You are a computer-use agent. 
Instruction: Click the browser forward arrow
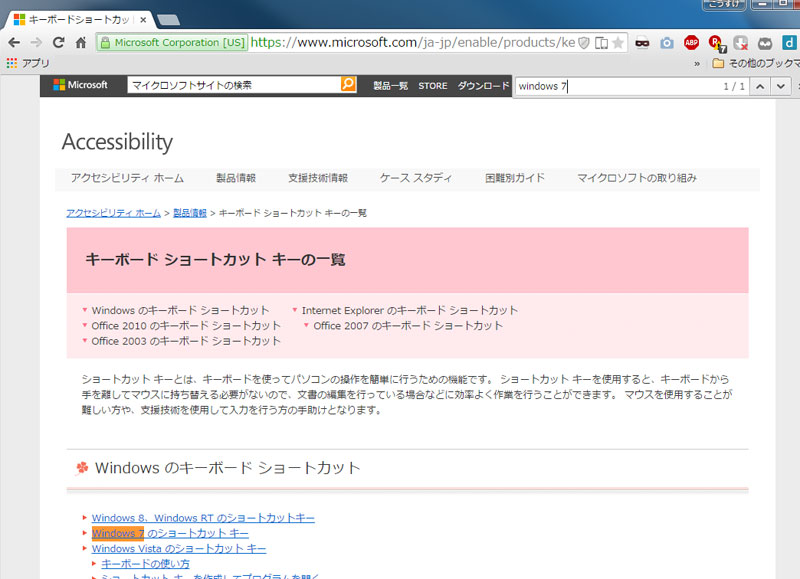(36, 43)
